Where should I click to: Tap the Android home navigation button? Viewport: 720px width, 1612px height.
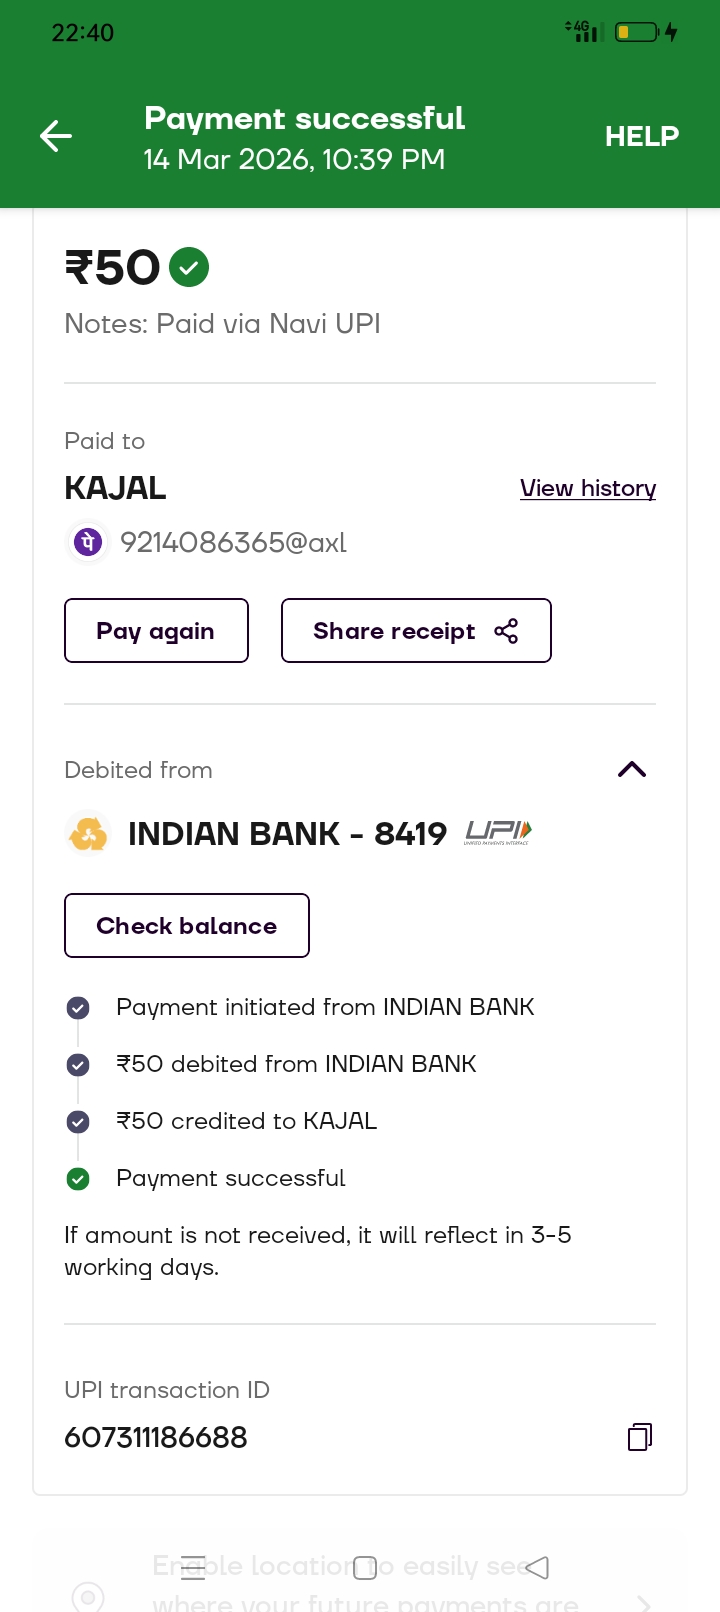coord(365,1567)
